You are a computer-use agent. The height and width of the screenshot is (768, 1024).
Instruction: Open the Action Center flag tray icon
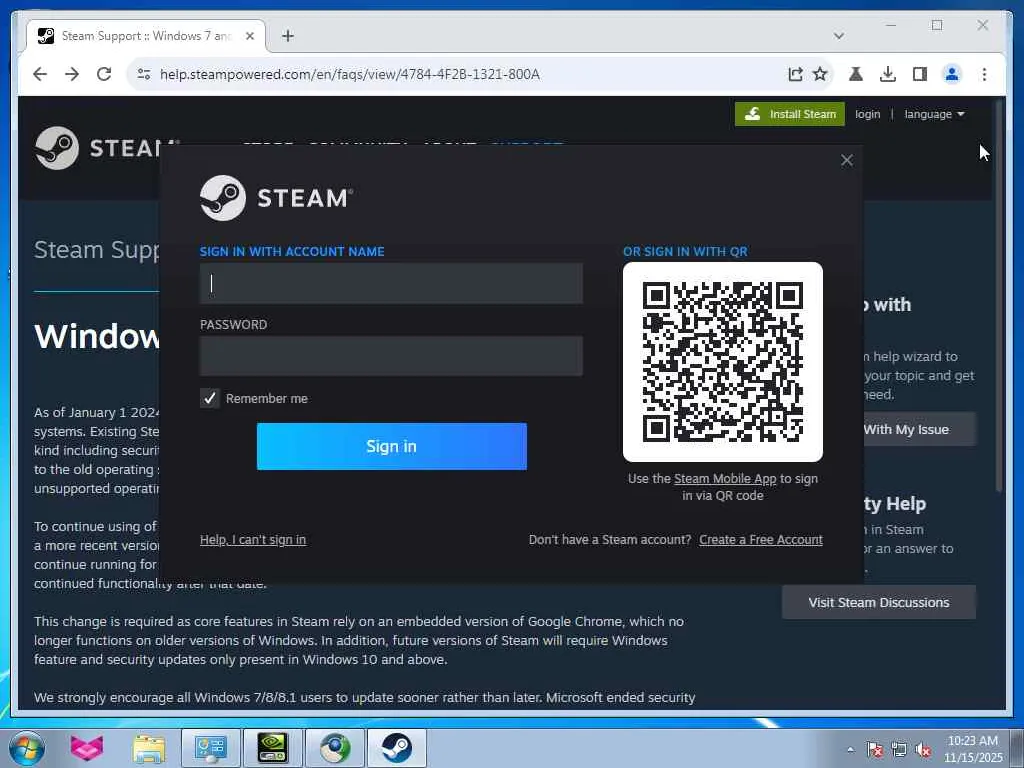(874, 749)
